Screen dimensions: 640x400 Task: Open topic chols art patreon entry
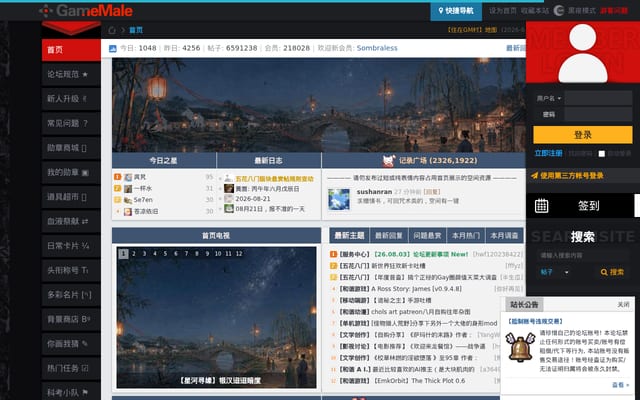click(x=420, y=312)
